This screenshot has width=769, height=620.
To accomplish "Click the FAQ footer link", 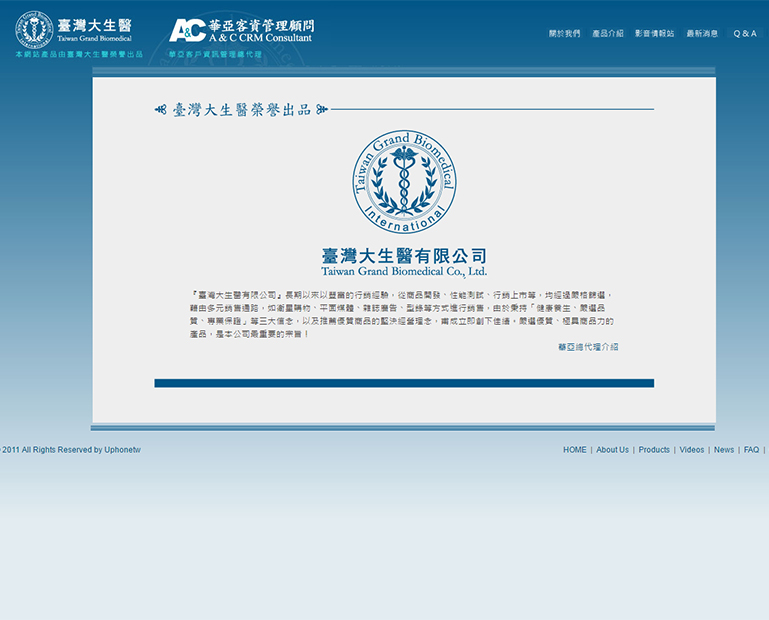I will [x=751, y=450].
